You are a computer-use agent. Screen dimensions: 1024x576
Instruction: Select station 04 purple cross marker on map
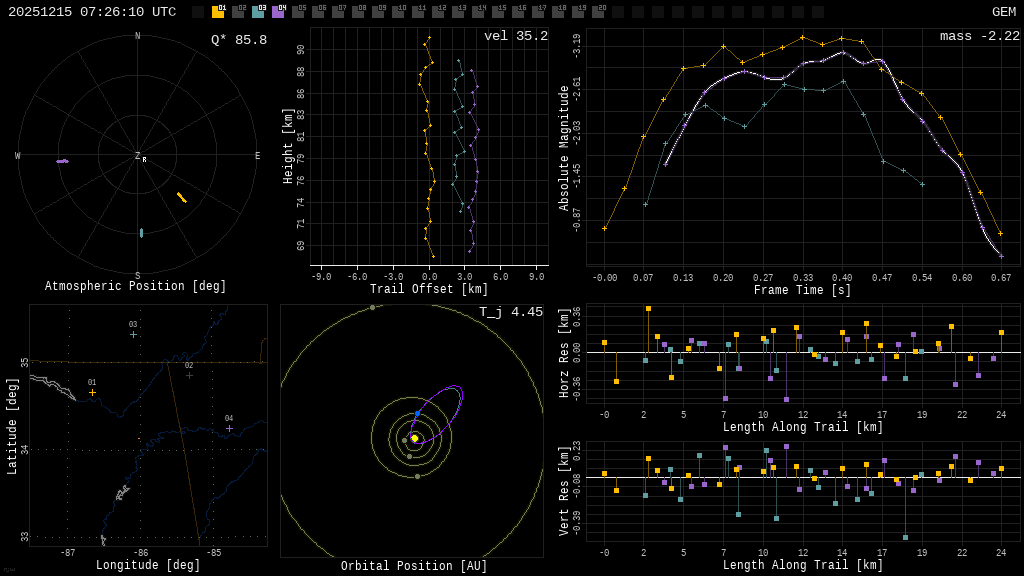click(x=229, y=428)
